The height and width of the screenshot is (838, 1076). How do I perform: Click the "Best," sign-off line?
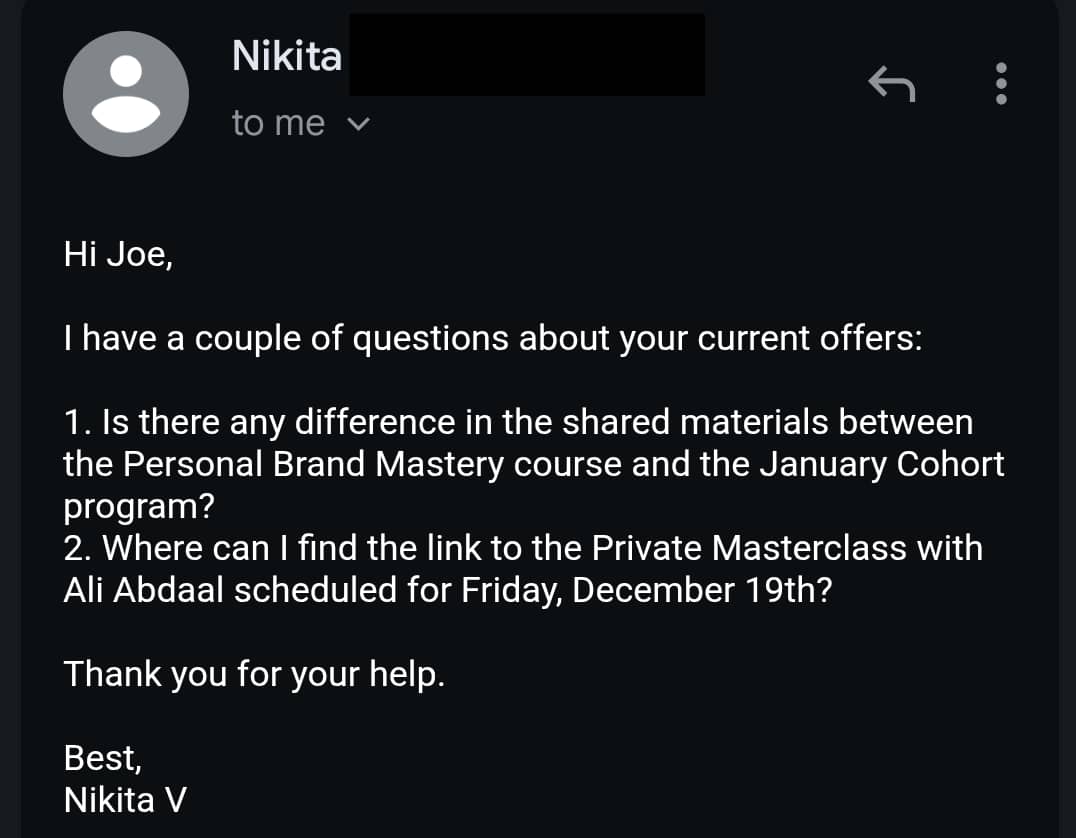(103, 758)
